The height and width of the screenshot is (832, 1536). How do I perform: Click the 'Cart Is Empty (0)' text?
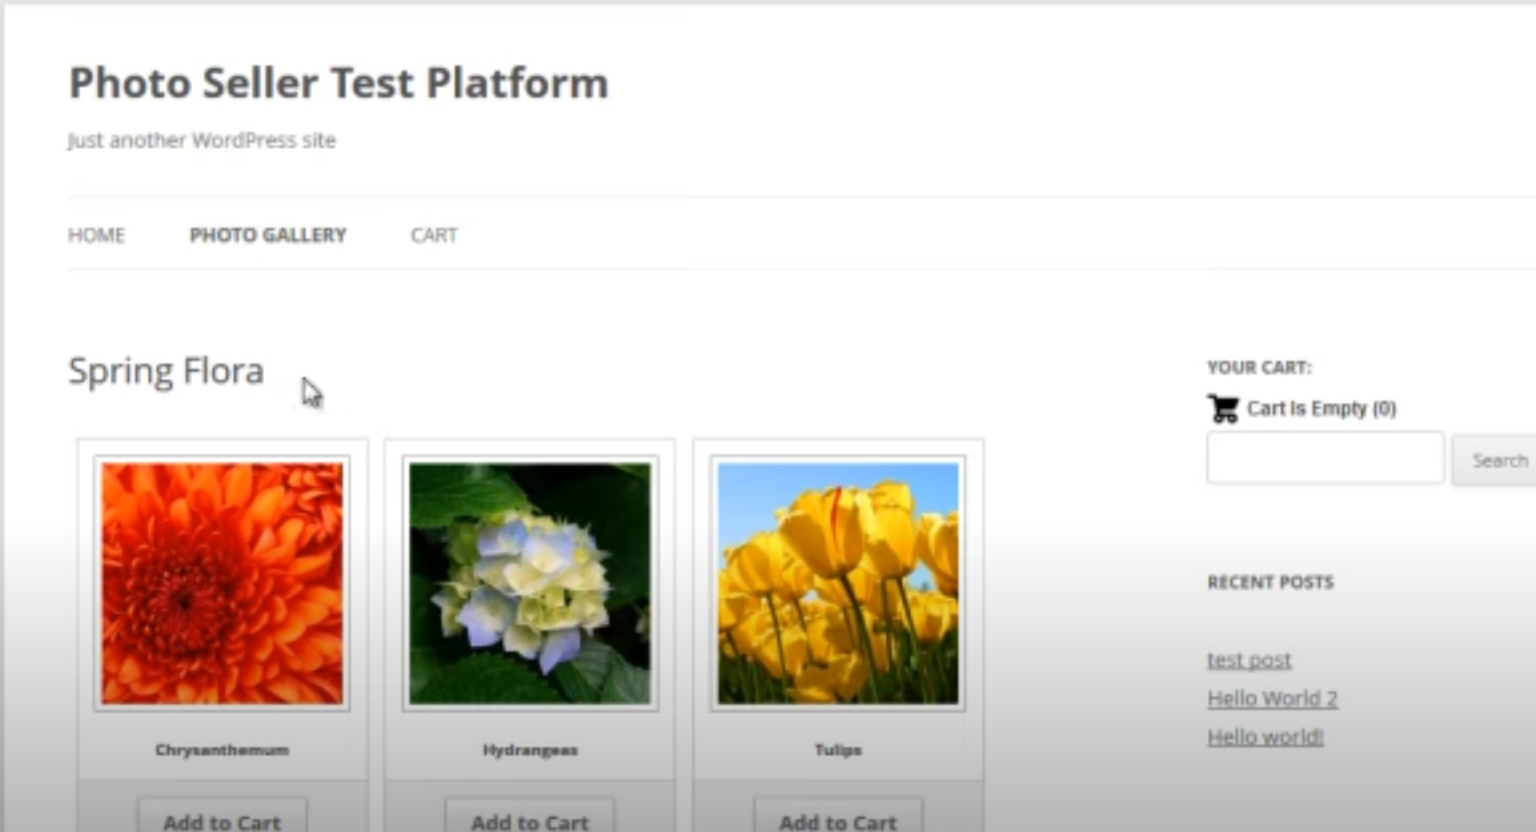click(1321, 409)
